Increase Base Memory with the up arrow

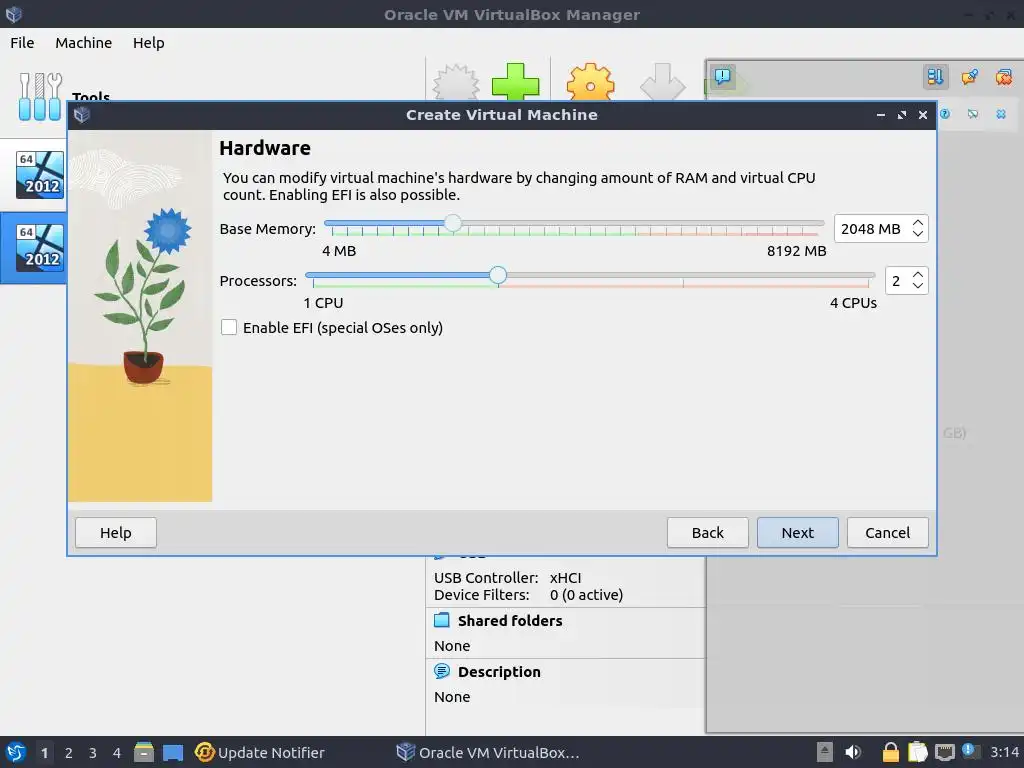918,223
